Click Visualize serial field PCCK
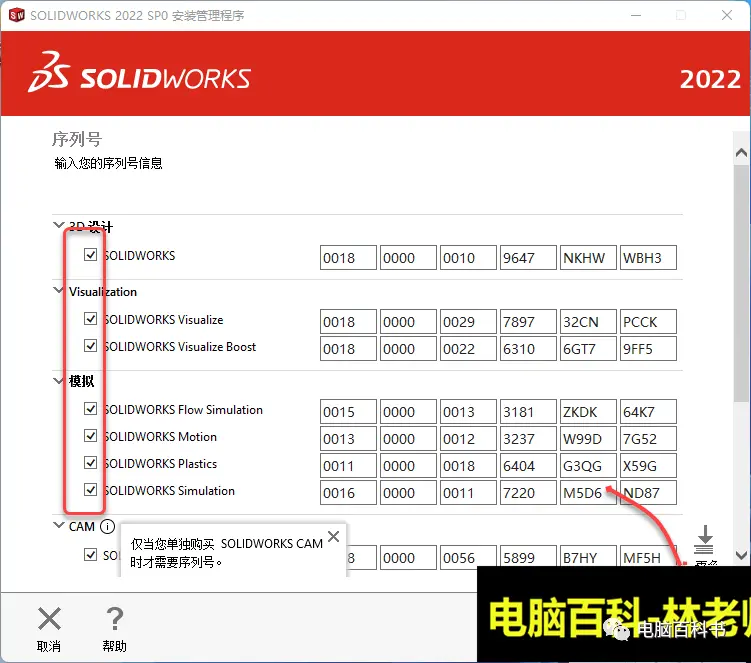Image resolution: width=751 pixels, height=663 pixels. click(648, 321)
